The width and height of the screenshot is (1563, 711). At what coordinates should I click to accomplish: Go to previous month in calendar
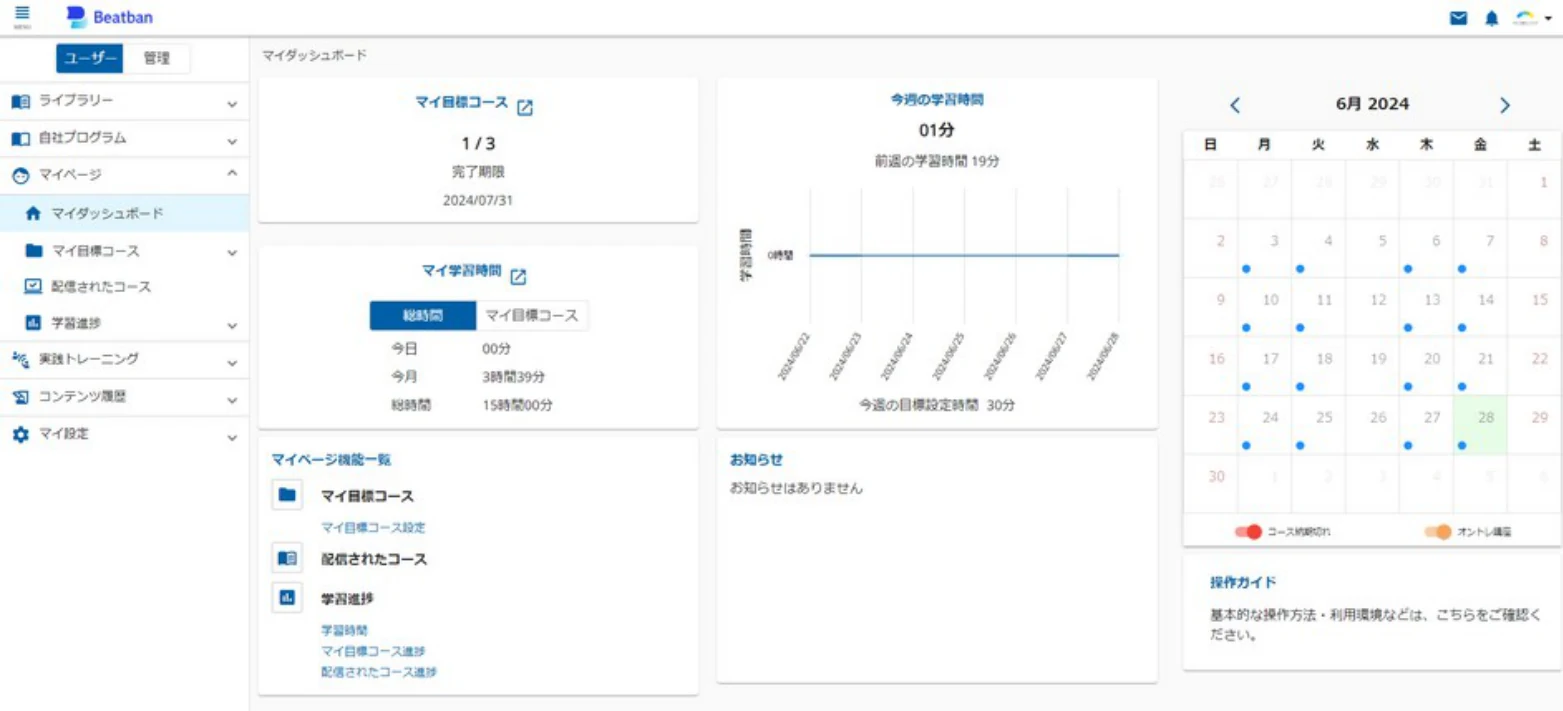[x=1235, y=105]
